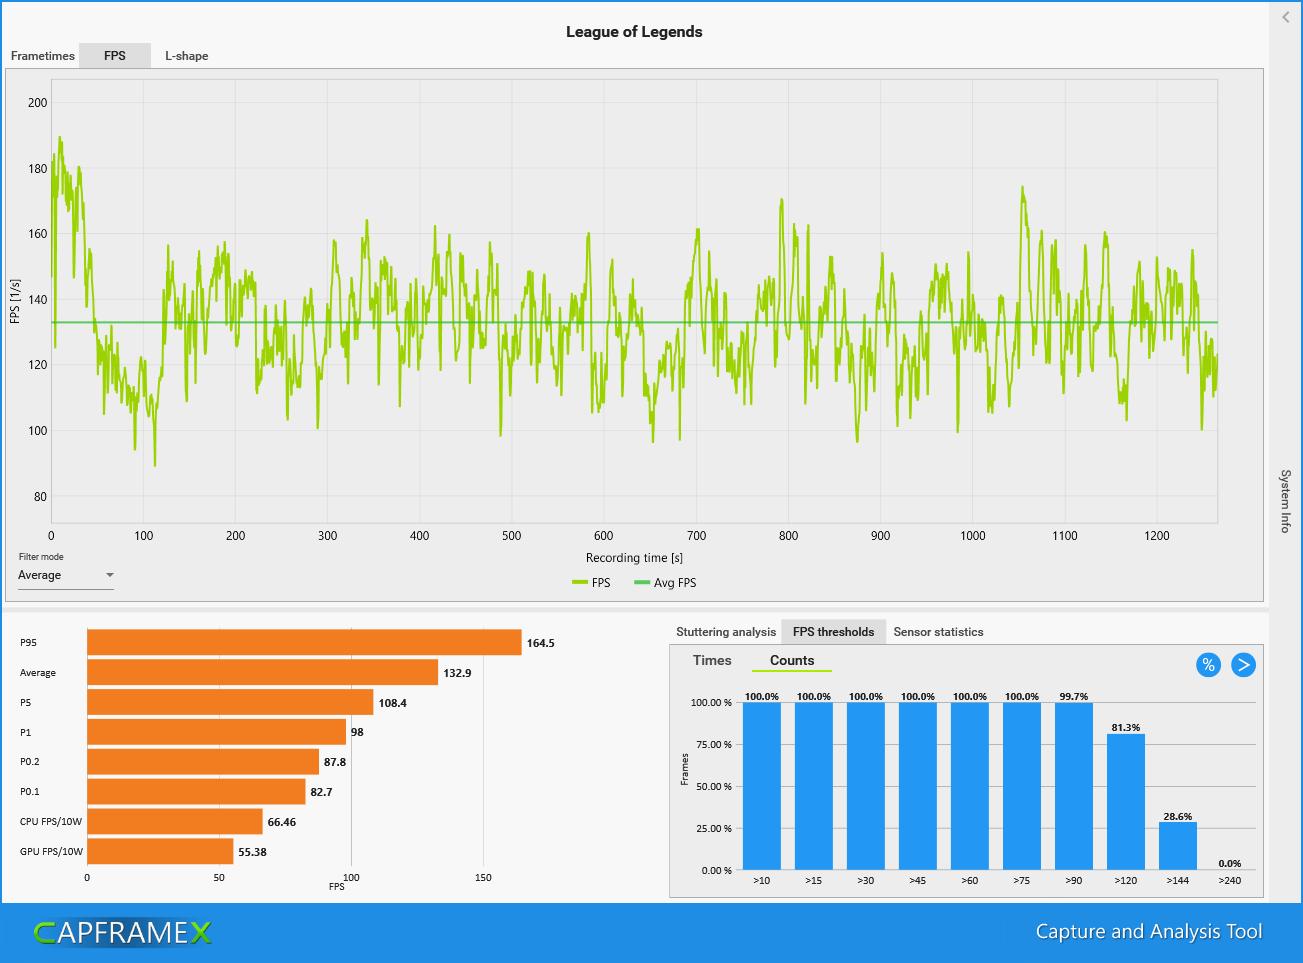Switch to the Frametimes tab

[43, 56]
